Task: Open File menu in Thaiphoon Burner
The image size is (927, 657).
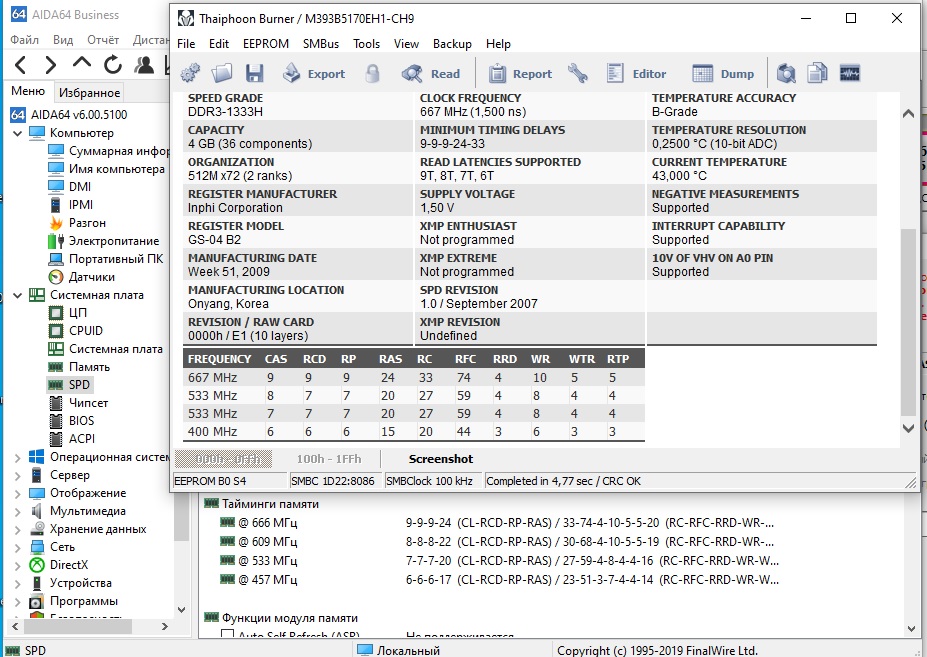Action: coord(186,44)
